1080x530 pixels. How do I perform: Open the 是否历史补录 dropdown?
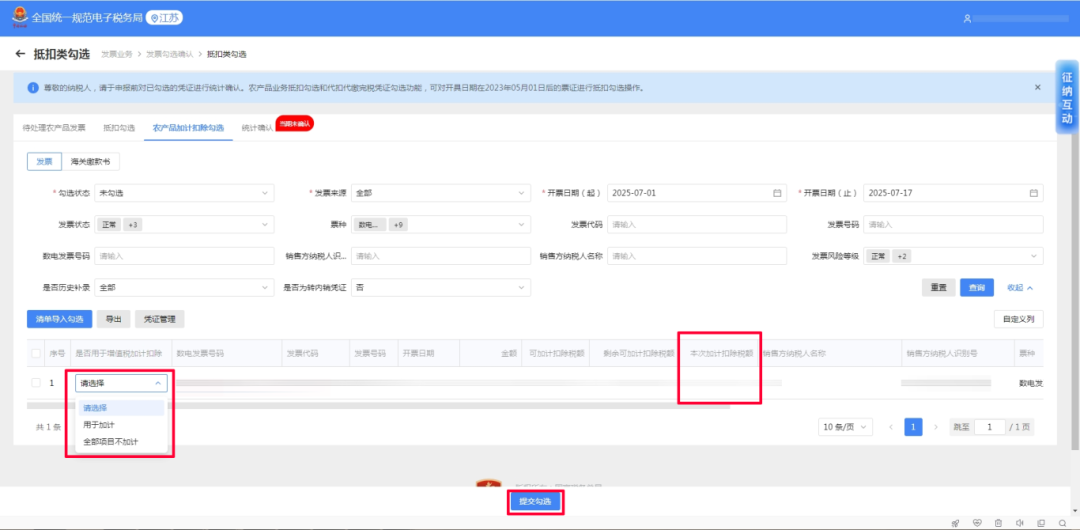point(184,287)
